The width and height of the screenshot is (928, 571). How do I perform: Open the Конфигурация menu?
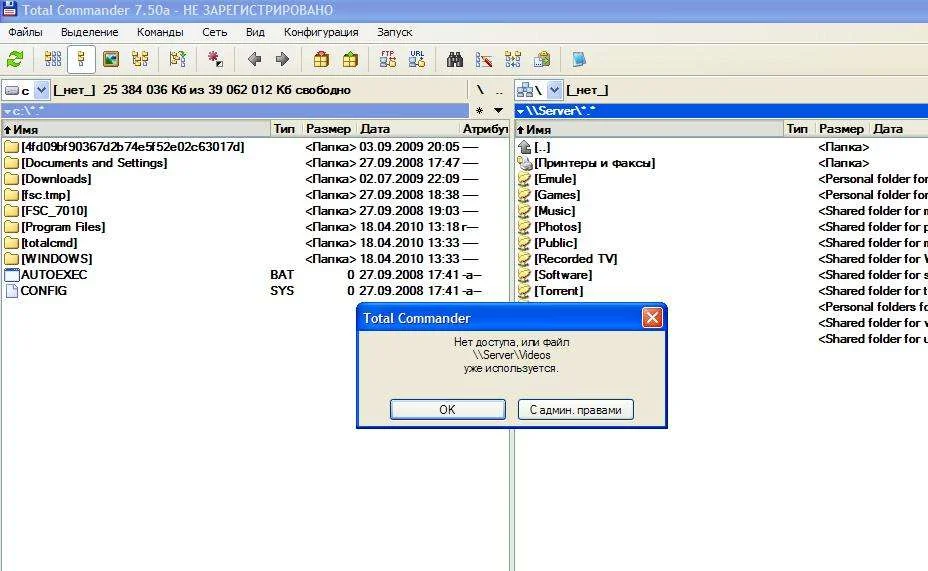click(x=321, y=32)
